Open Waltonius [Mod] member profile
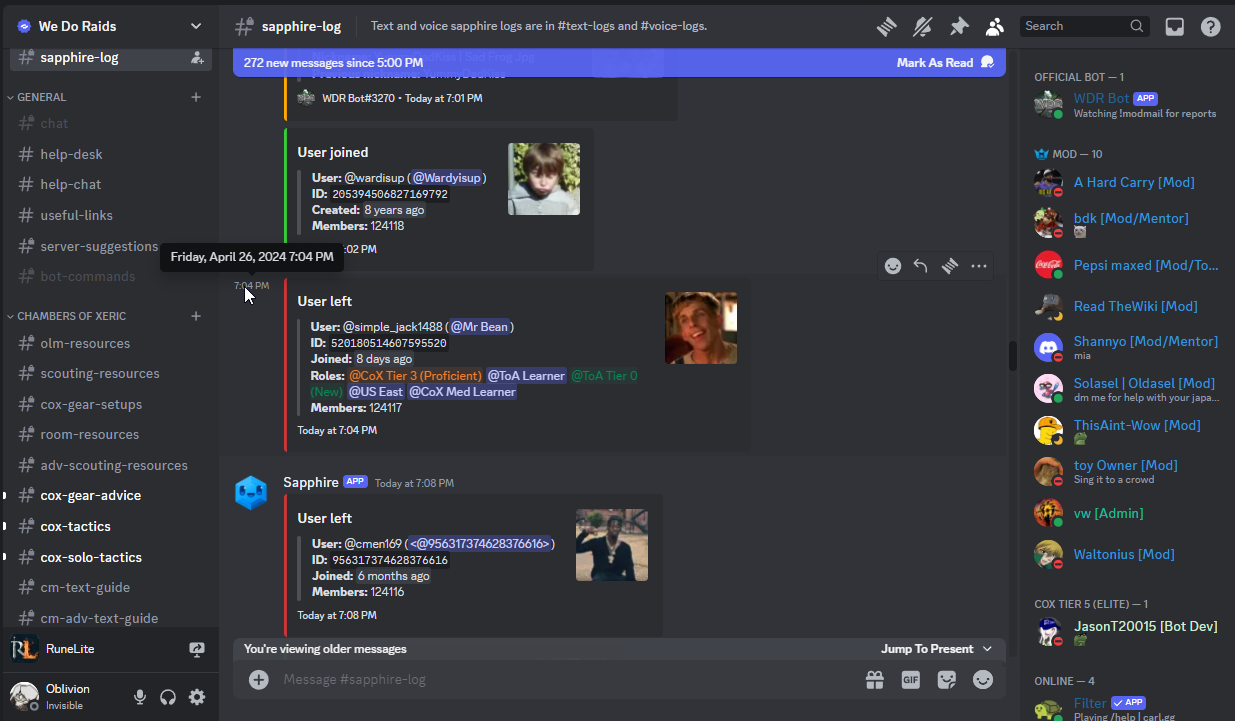This screenshot has height=721, width=1235. point(1128,555)
